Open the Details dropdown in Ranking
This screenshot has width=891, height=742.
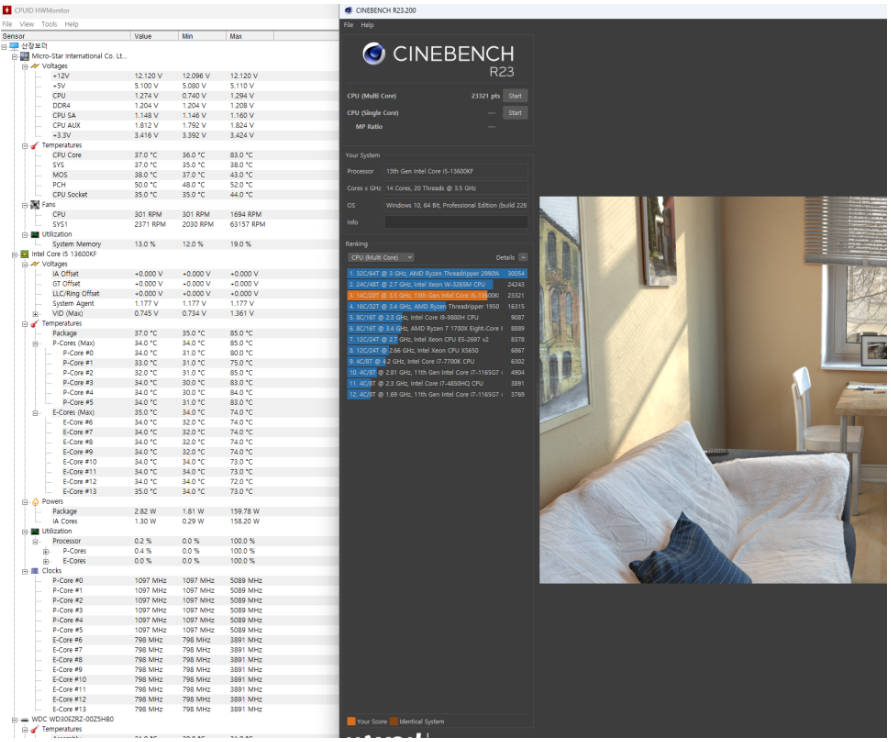pos(523,257)
